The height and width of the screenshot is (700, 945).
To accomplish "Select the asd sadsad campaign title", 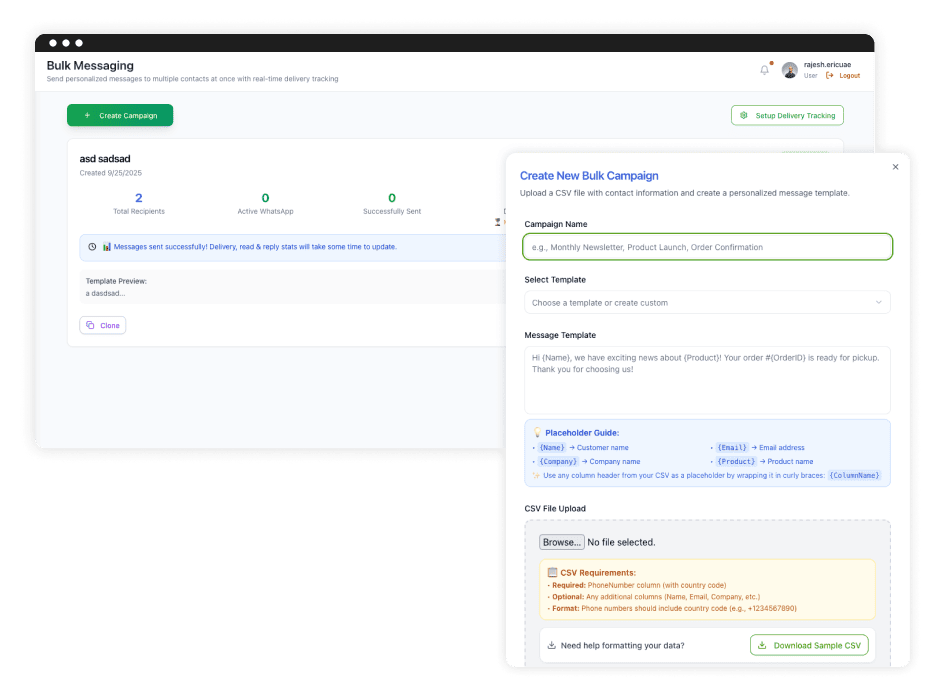I will [103, 158].
